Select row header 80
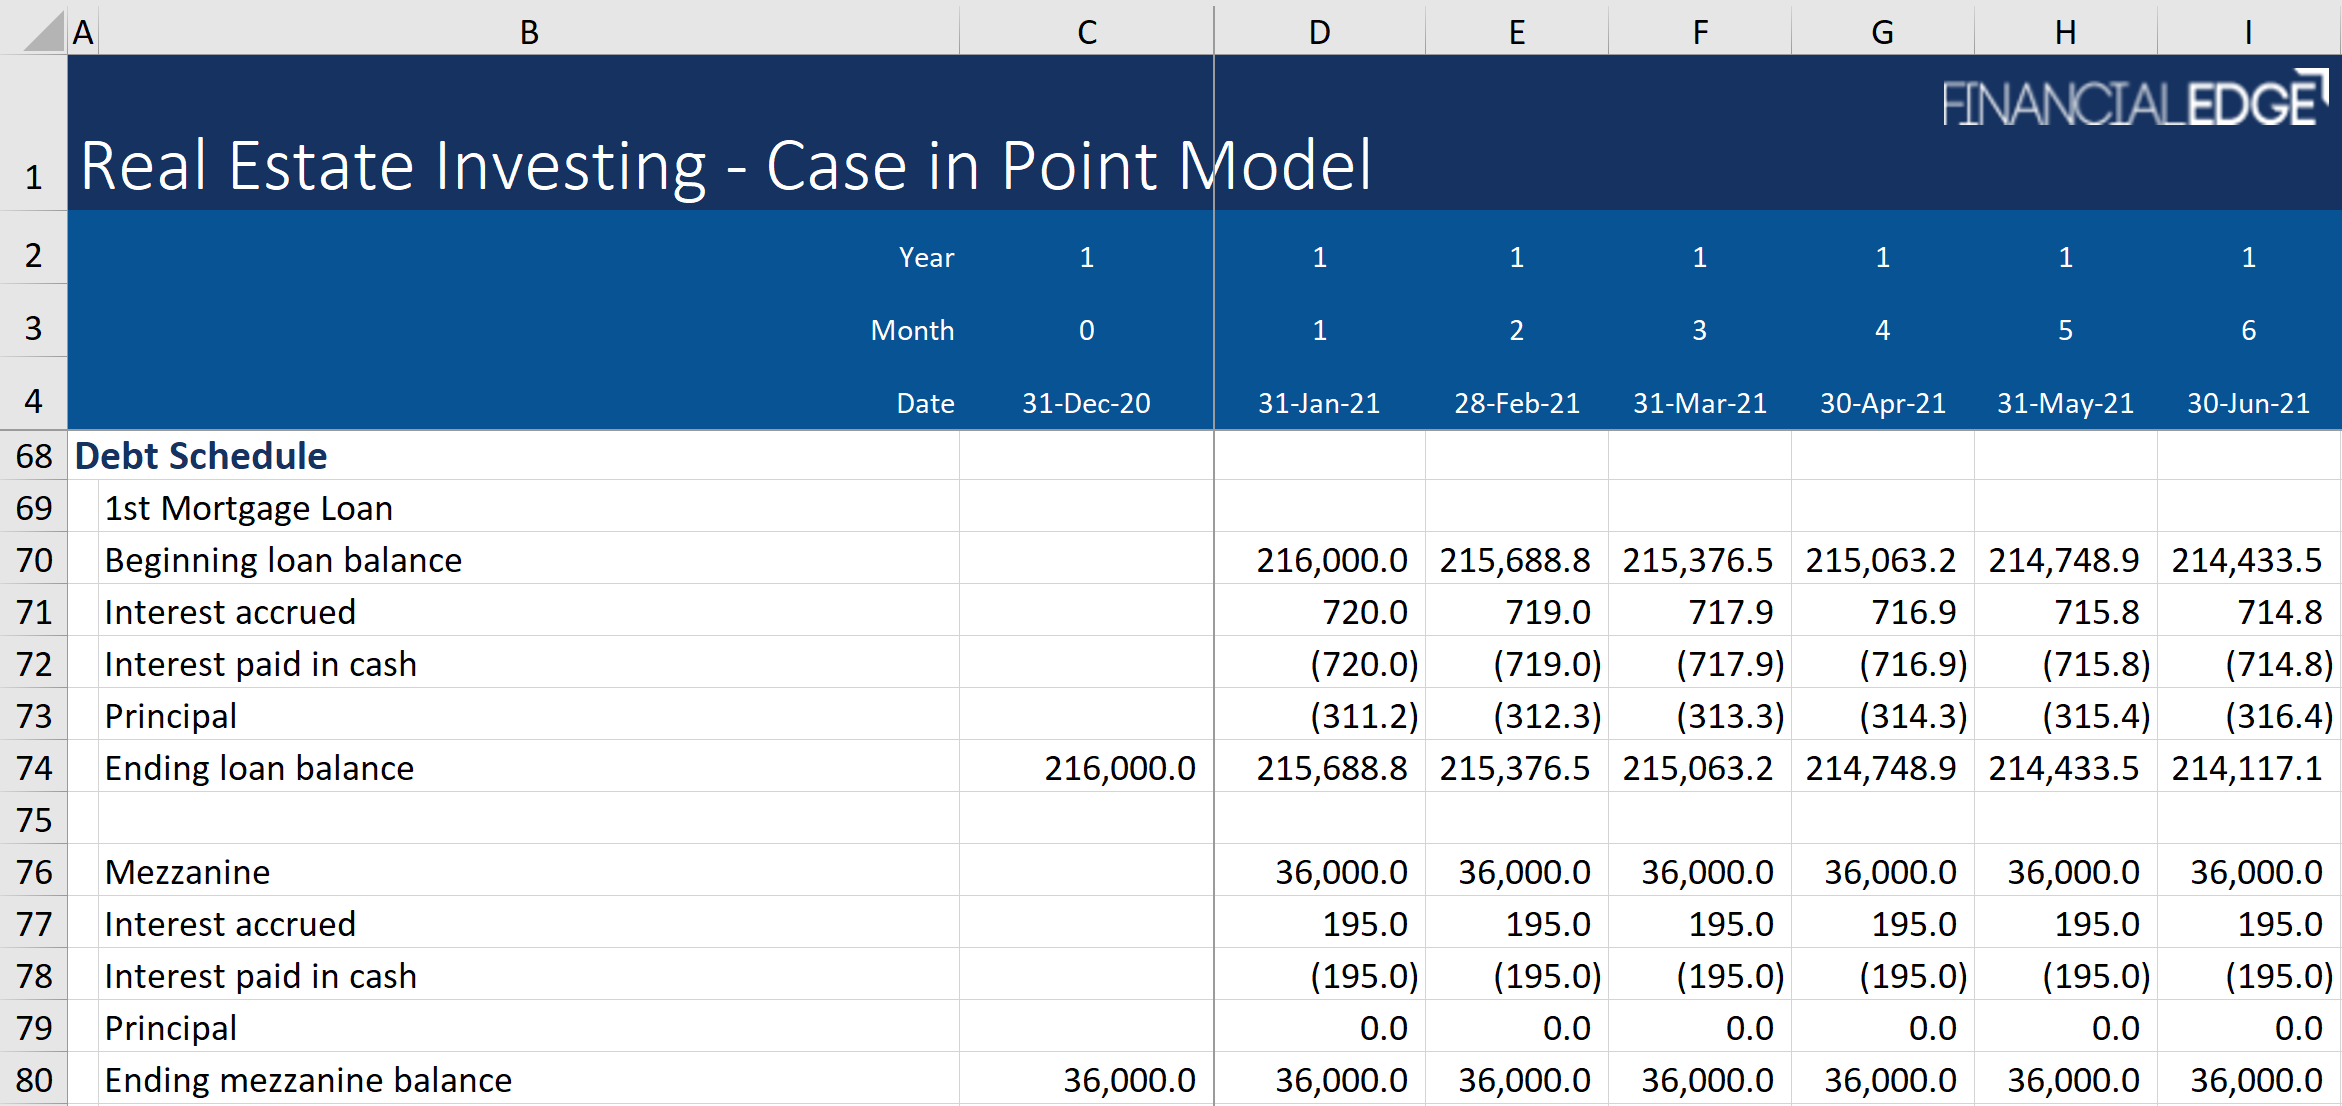The height and width of the screenshot is (1106, 2342). point(33,1079)
